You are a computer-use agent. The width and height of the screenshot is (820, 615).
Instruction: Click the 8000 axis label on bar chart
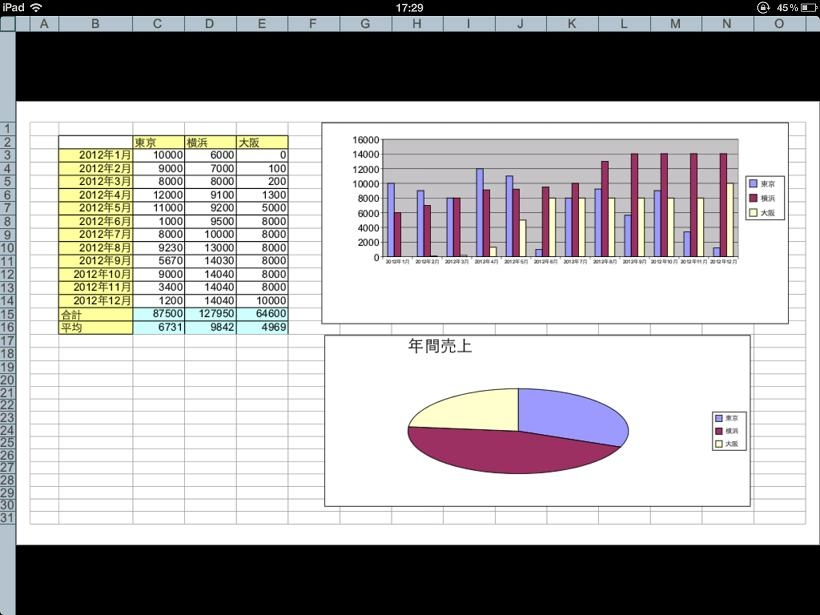point(368,198)
